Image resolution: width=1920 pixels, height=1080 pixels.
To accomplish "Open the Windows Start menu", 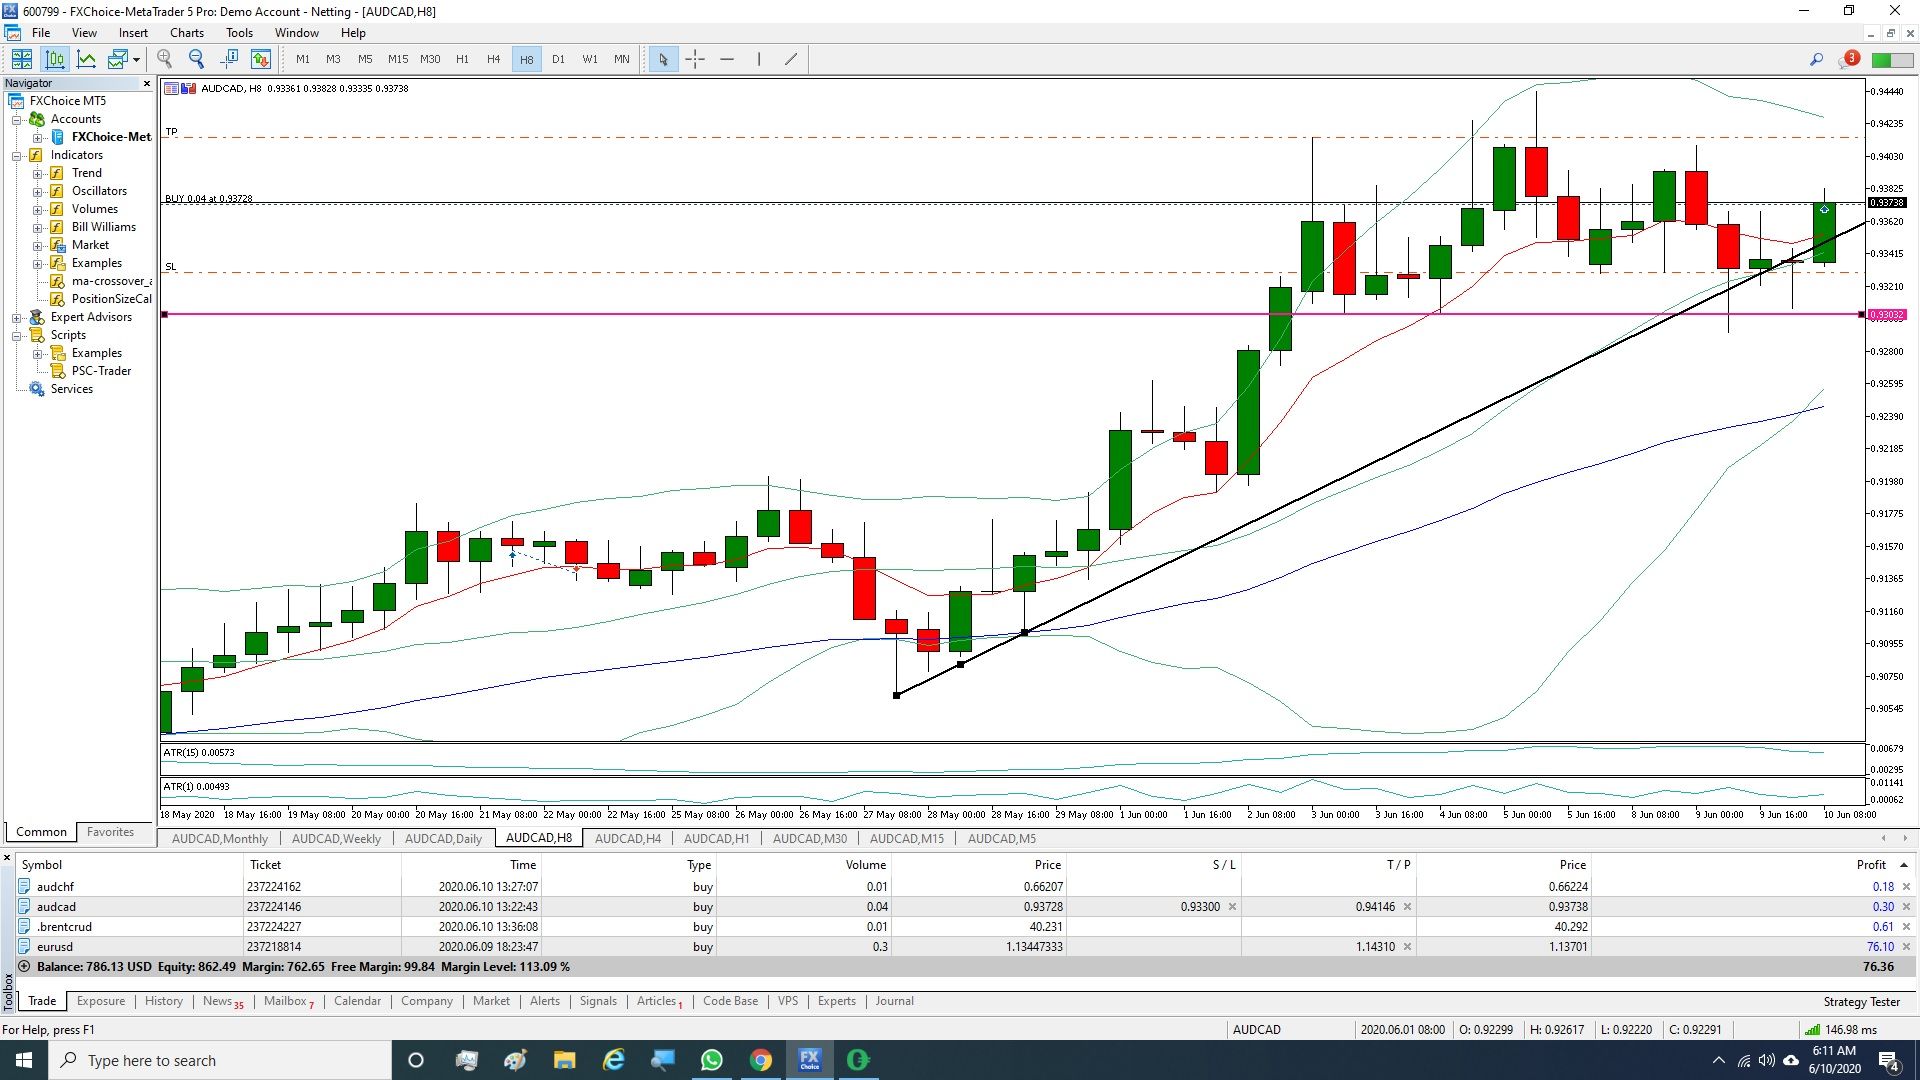I will (x=24, y=1060).
